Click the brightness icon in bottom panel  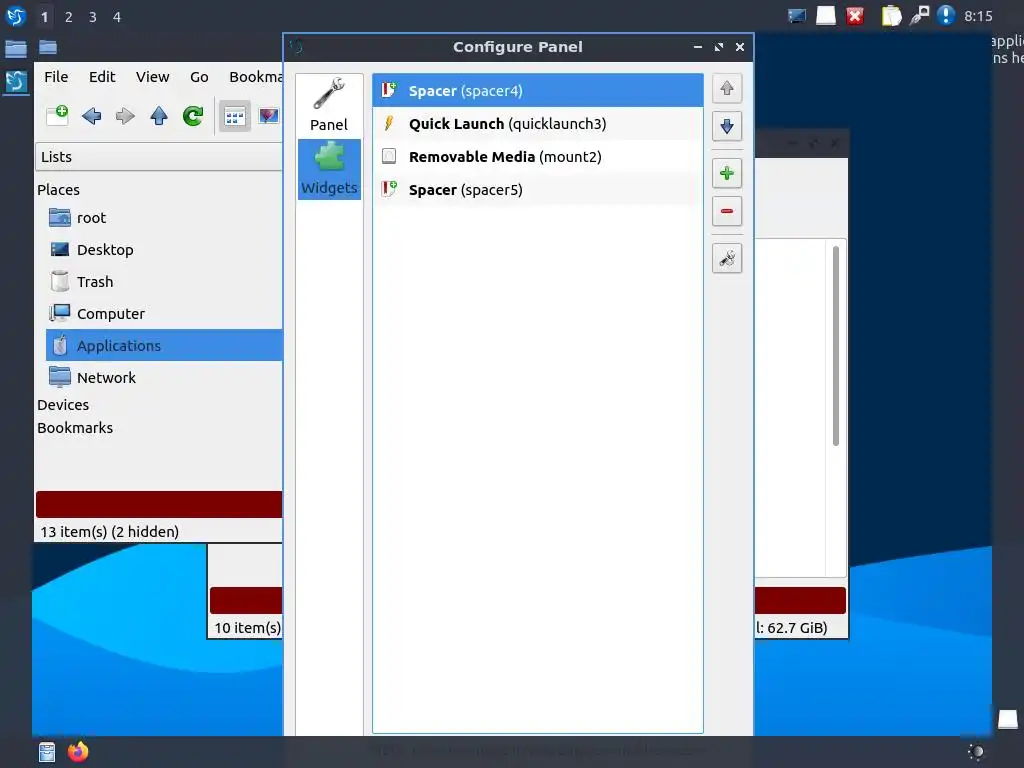(976, 752)
